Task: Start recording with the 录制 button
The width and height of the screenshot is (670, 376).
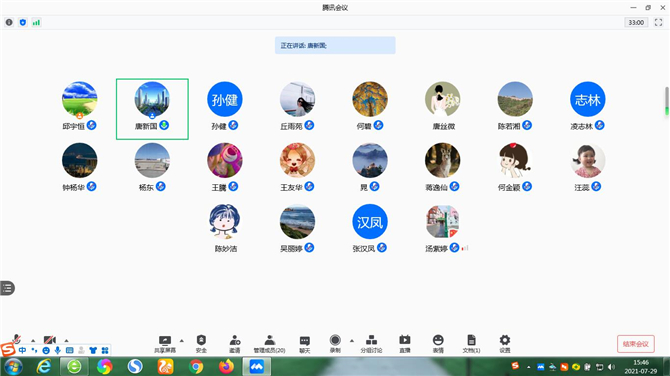Action: [335, 344]
